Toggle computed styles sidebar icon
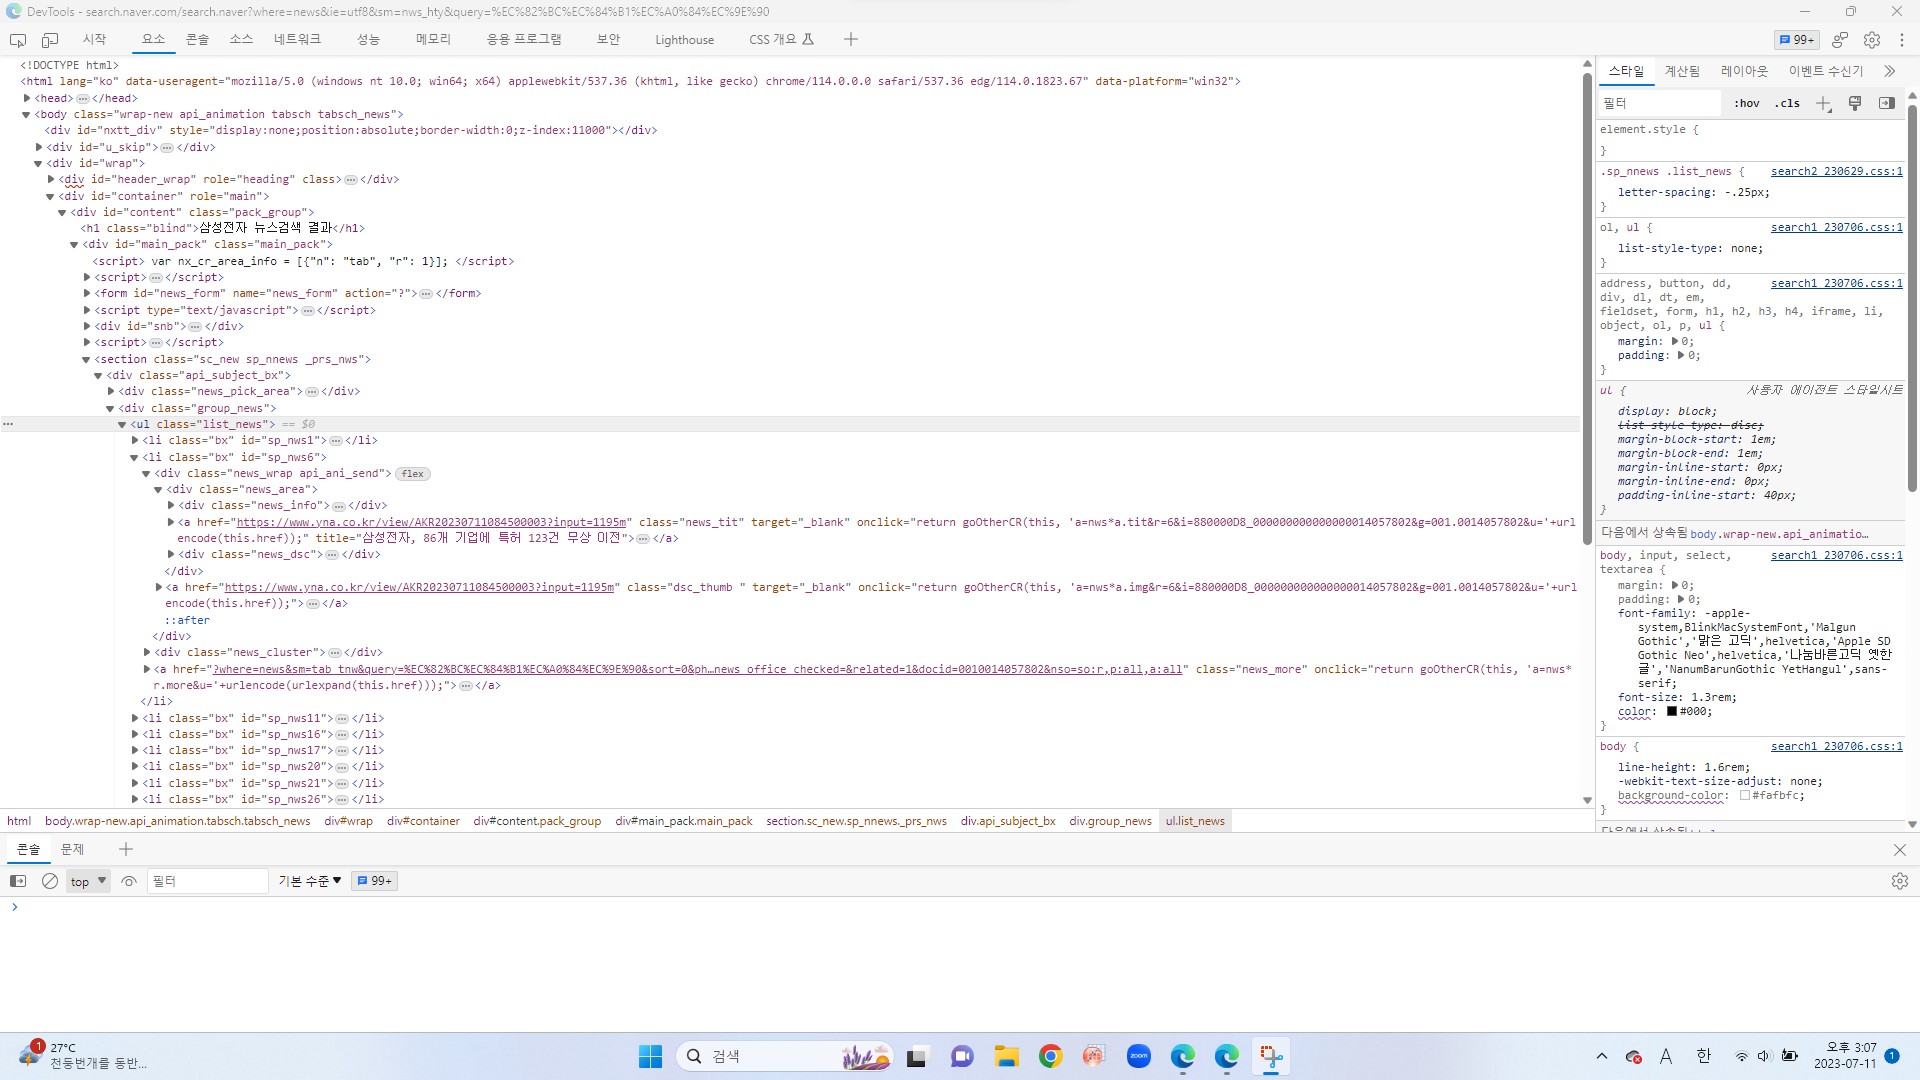Viewport: 1920px width, 1080px height. tap(1887, 104)
